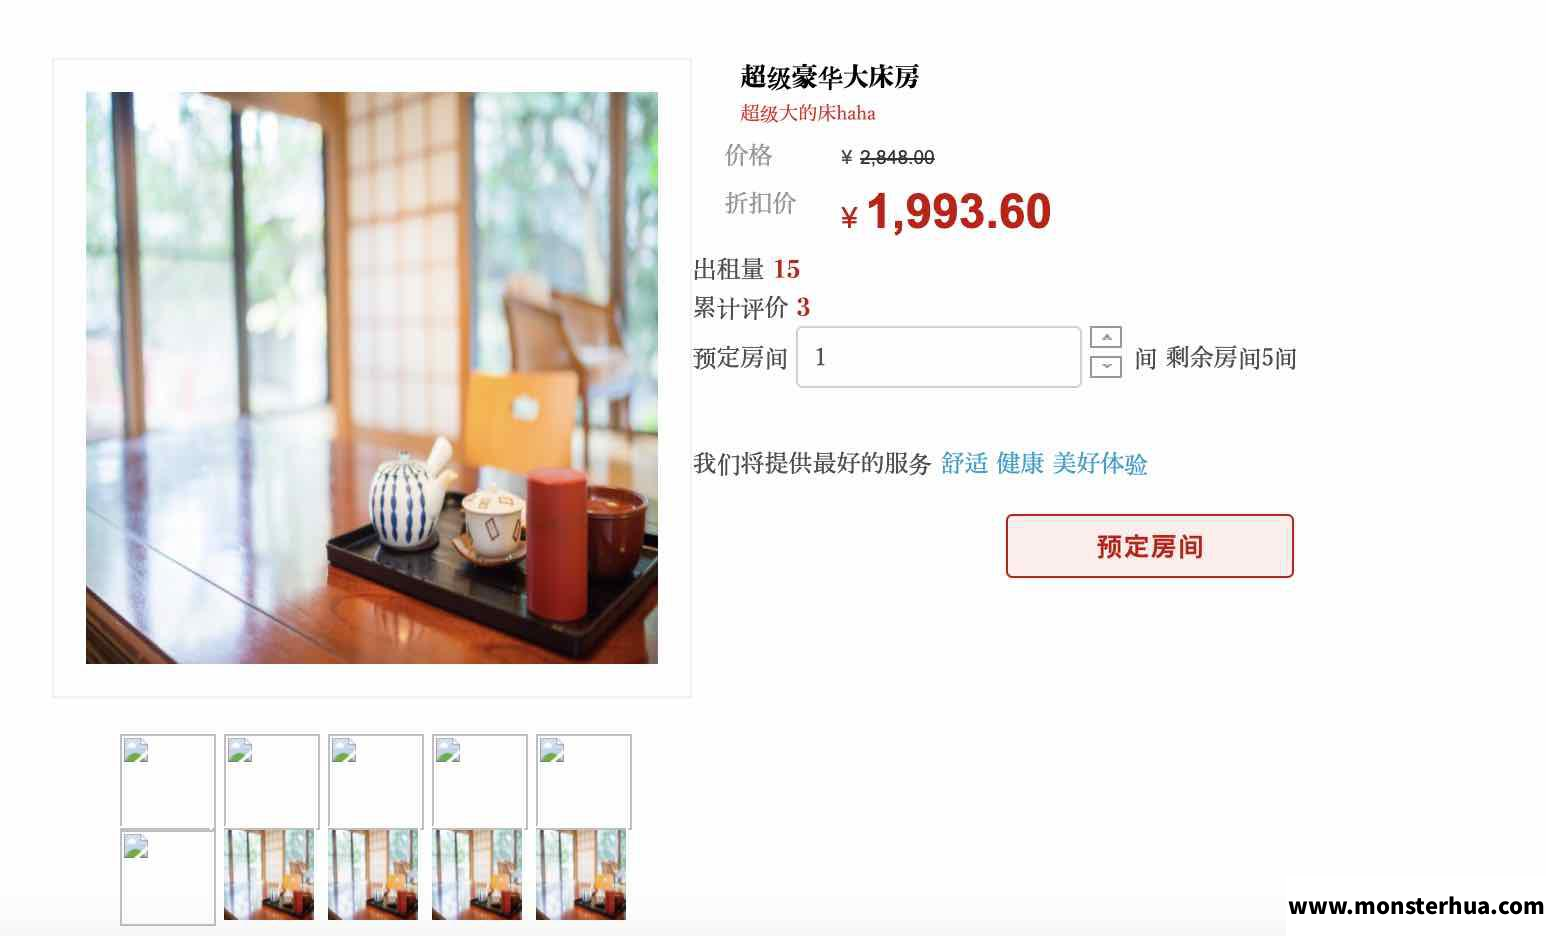Image resolution: width=1546 pixels, height=936 pixels.
Task: Select the second tea-set photo thumbnail in bottom row
Action: tap(373, 874)
